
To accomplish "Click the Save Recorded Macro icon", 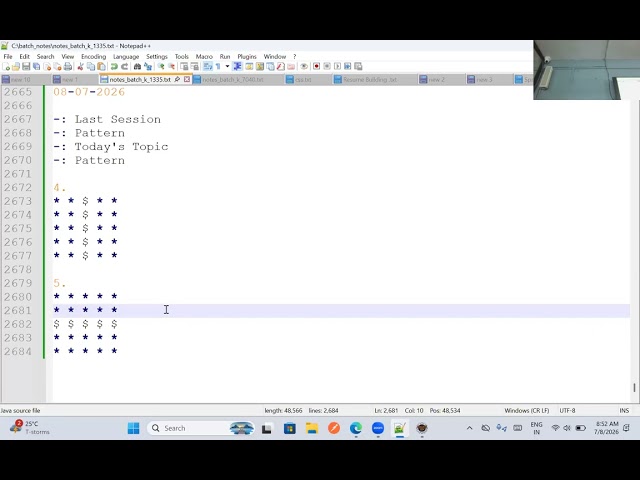I will tap(358, 66).
